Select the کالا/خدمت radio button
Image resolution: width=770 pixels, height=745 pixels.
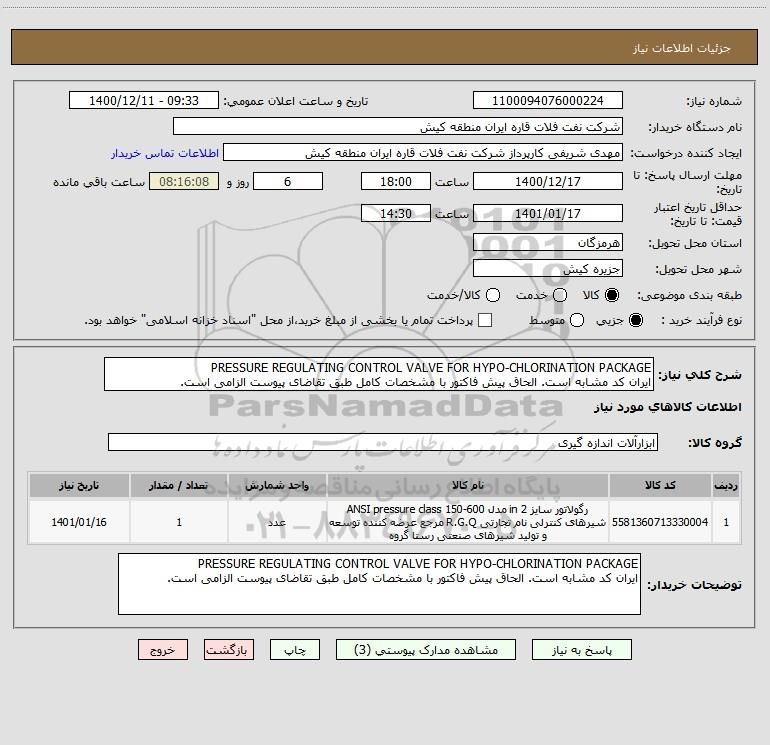tap(493, 295)
